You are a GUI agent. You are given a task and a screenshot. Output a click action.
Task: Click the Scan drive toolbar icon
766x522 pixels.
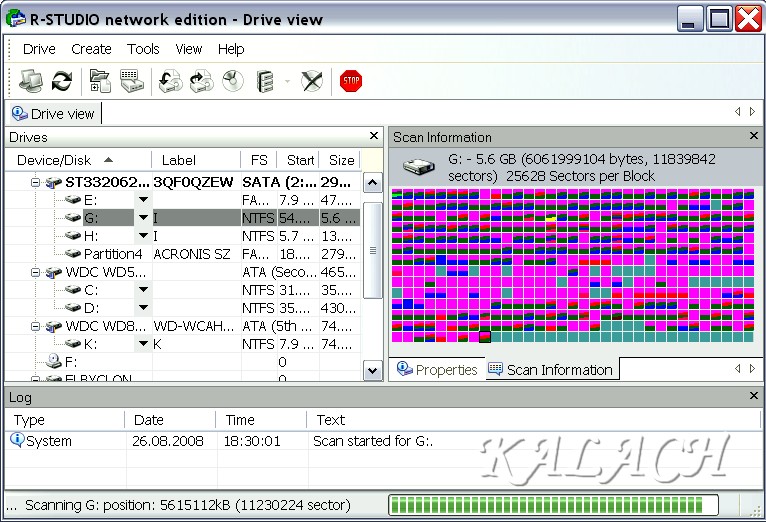tap(132, 81)
